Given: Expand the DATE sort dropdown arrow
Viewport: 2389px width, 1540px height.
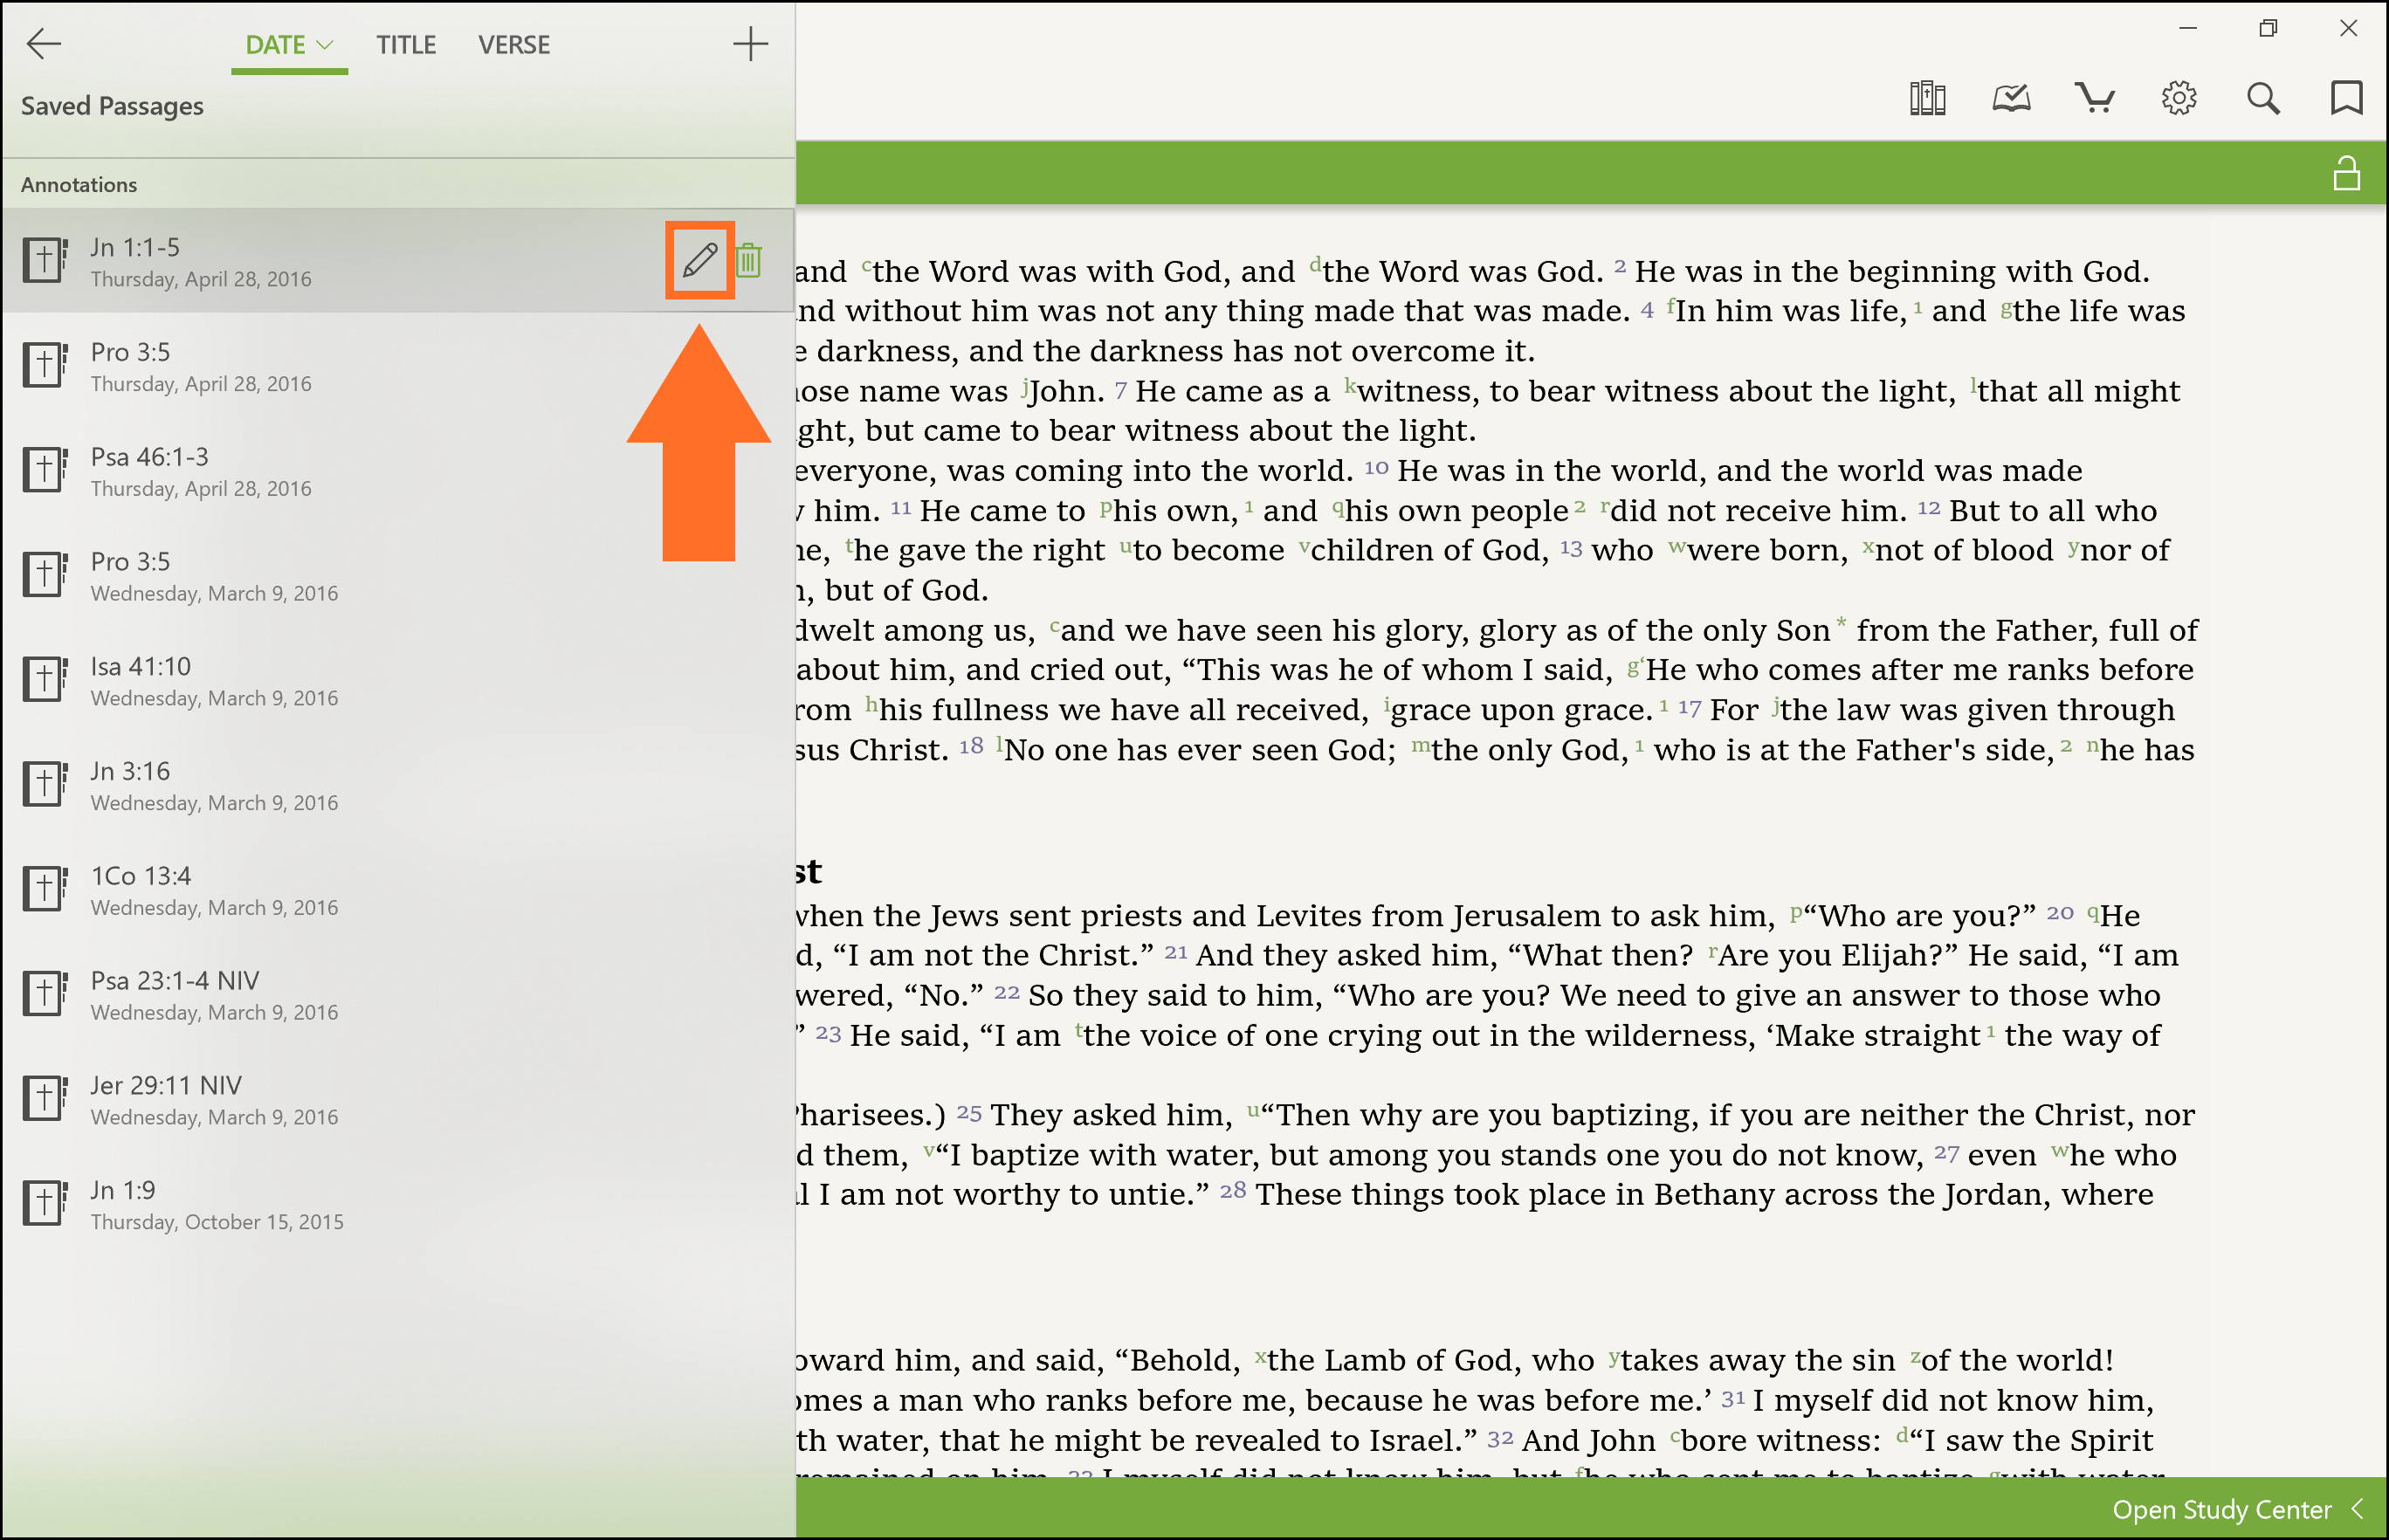Looking at the screenshot, I should pyautogui.click(x=325, y=45).
